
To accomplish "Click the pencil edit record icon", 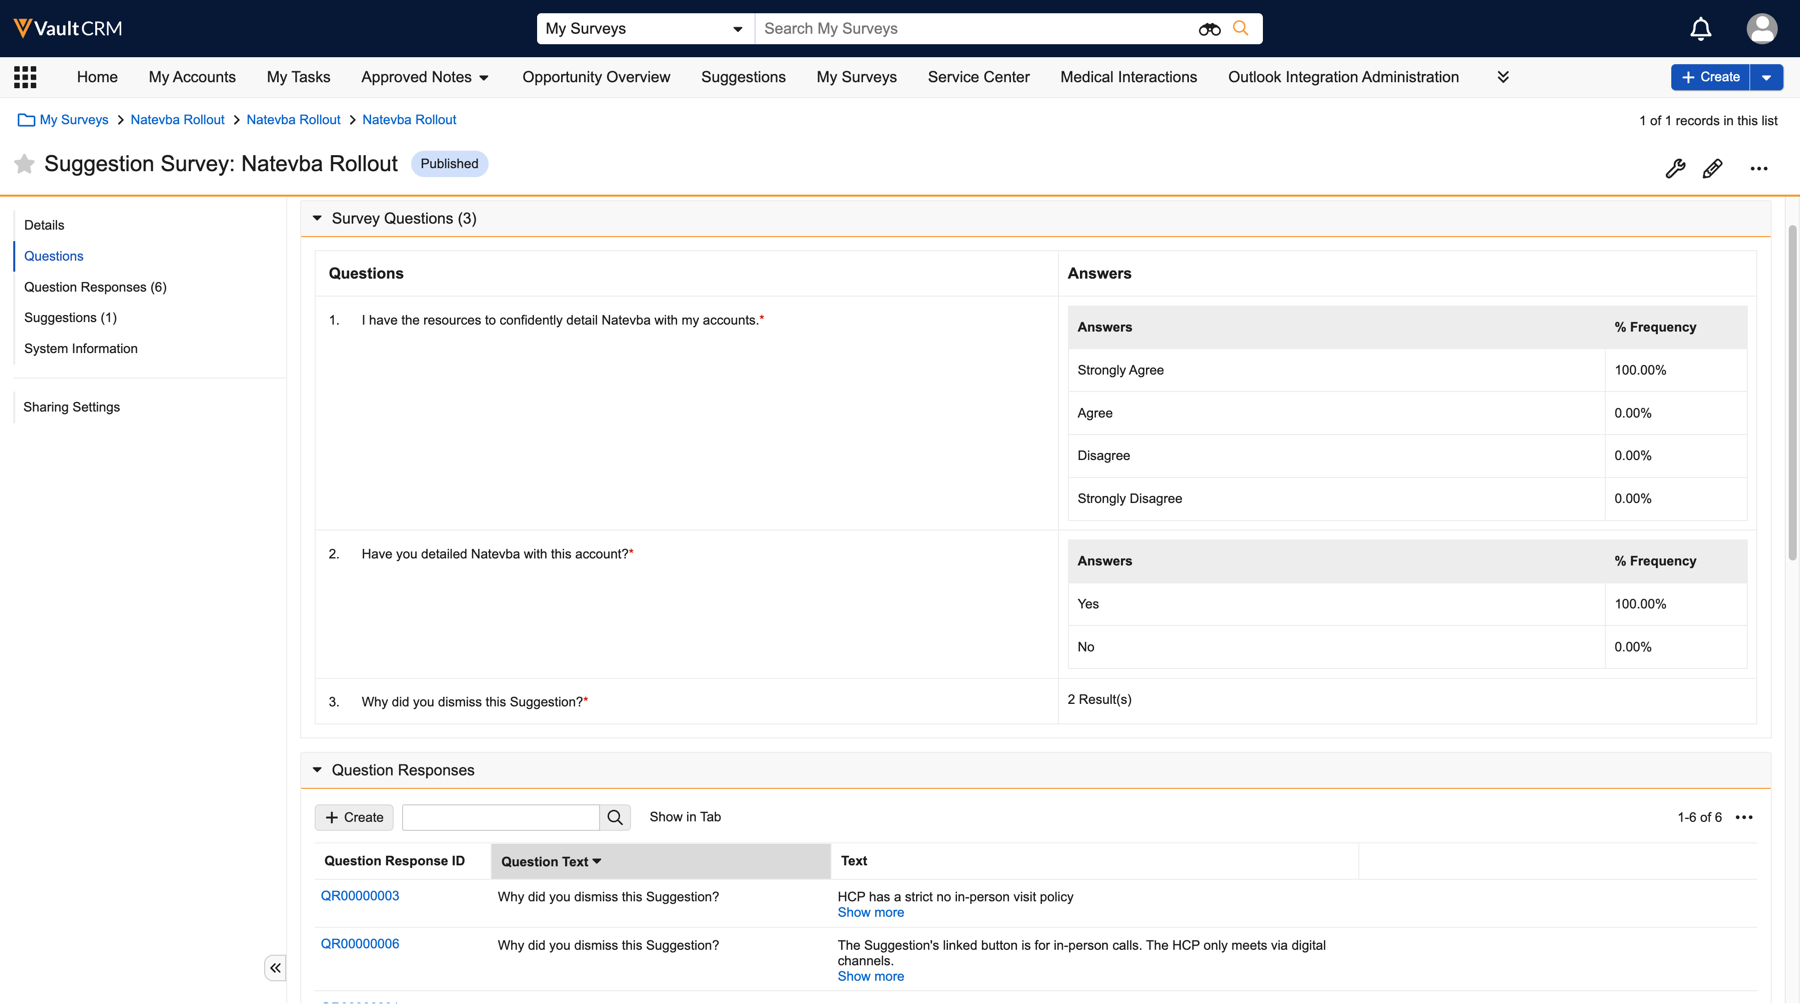I will coord(1713,169).
